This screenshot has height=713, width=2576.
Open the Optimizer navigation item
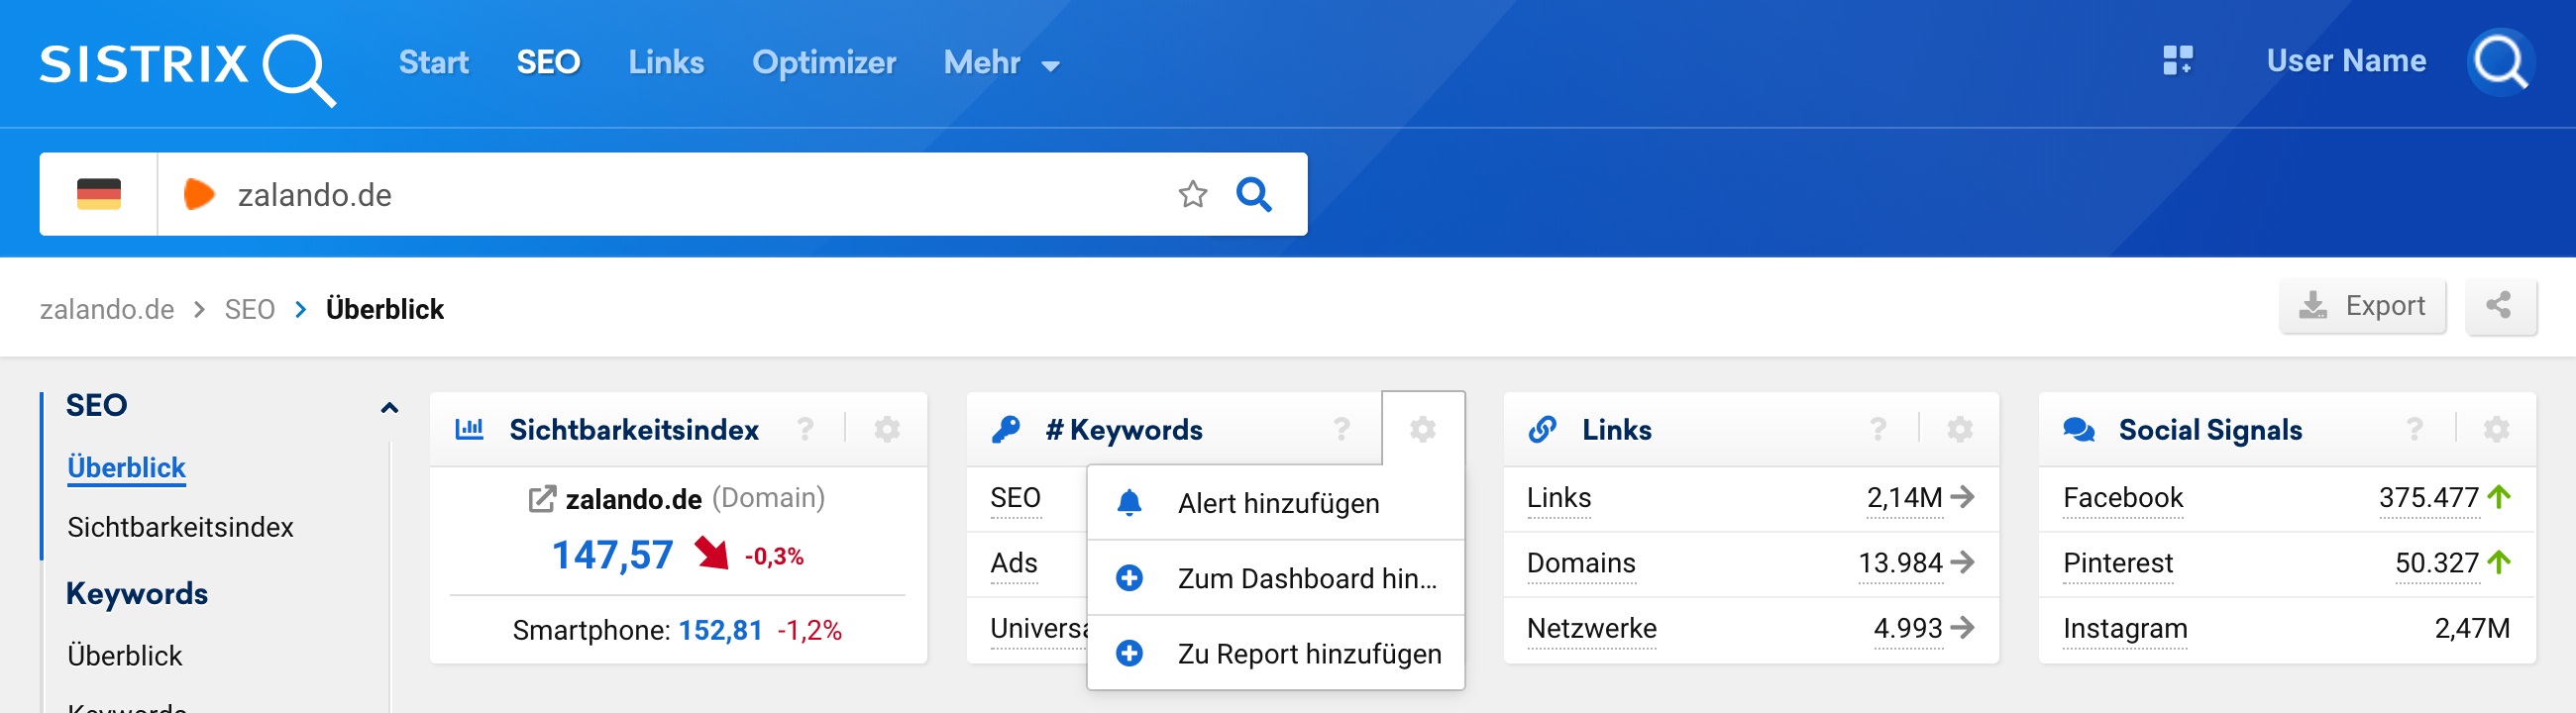pyautogui.click(x=824, y=63)
